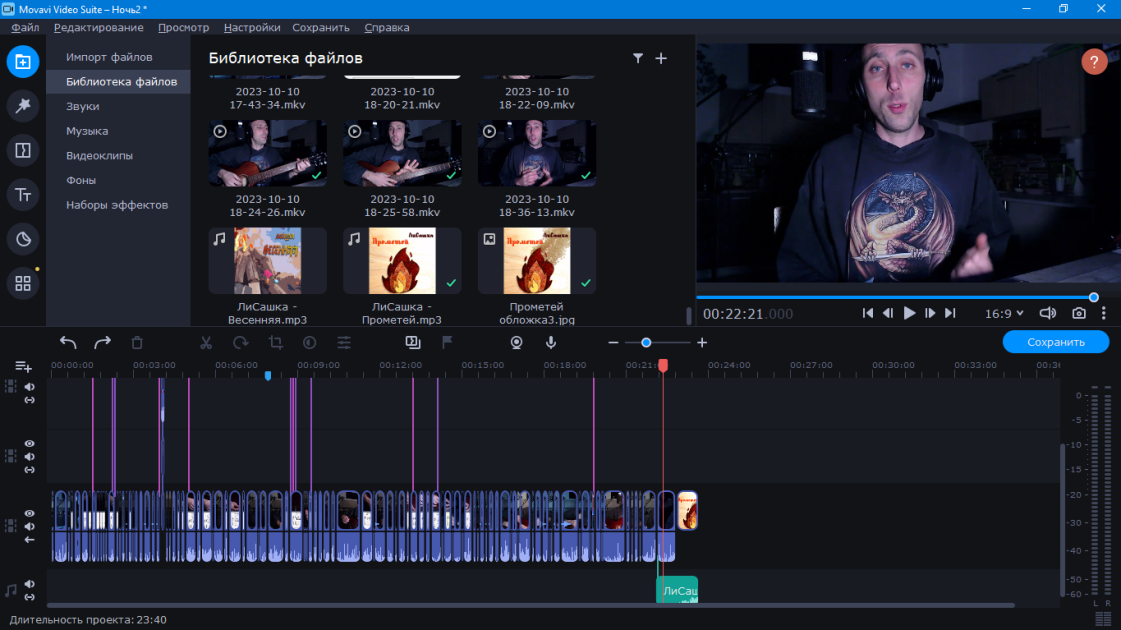Mute the second track speaker
Viewport: 1121px width, 630px height.
coord(29,456)
